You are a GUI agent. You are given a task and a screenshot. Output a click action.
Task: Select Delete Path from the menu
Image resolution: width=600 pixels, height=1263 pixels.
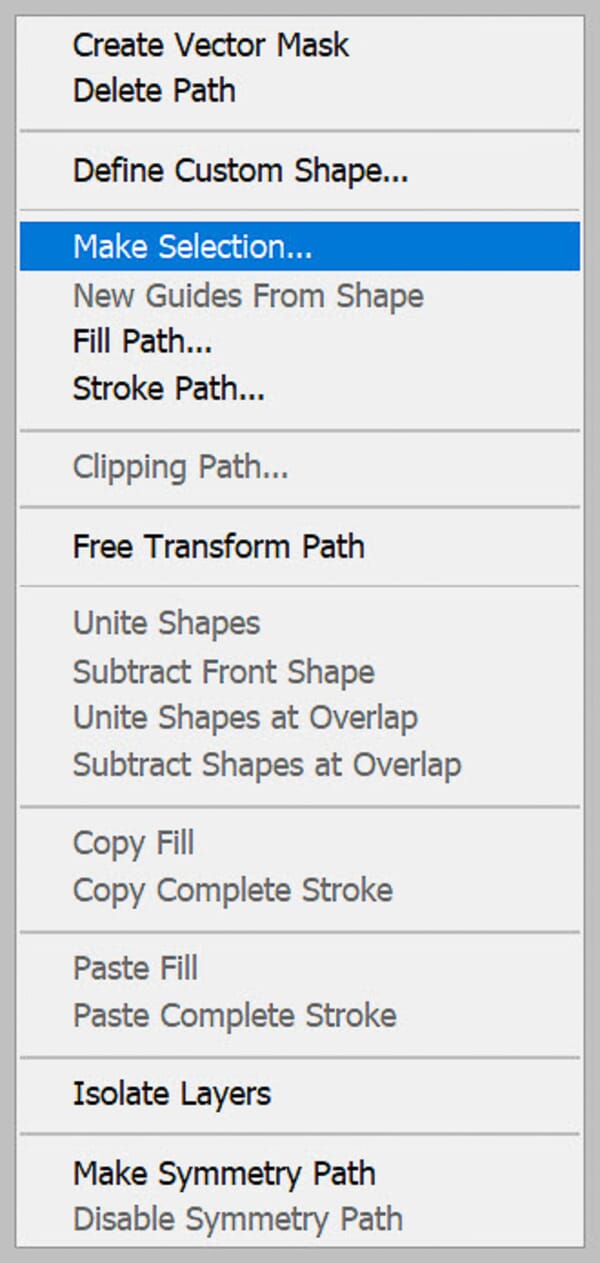(154, 91)
